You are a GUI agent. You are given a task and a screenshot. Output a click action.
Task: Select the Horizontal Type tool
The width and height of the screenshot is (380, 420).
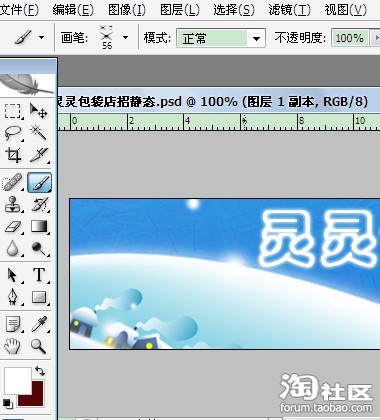click(x=39, y=275)
